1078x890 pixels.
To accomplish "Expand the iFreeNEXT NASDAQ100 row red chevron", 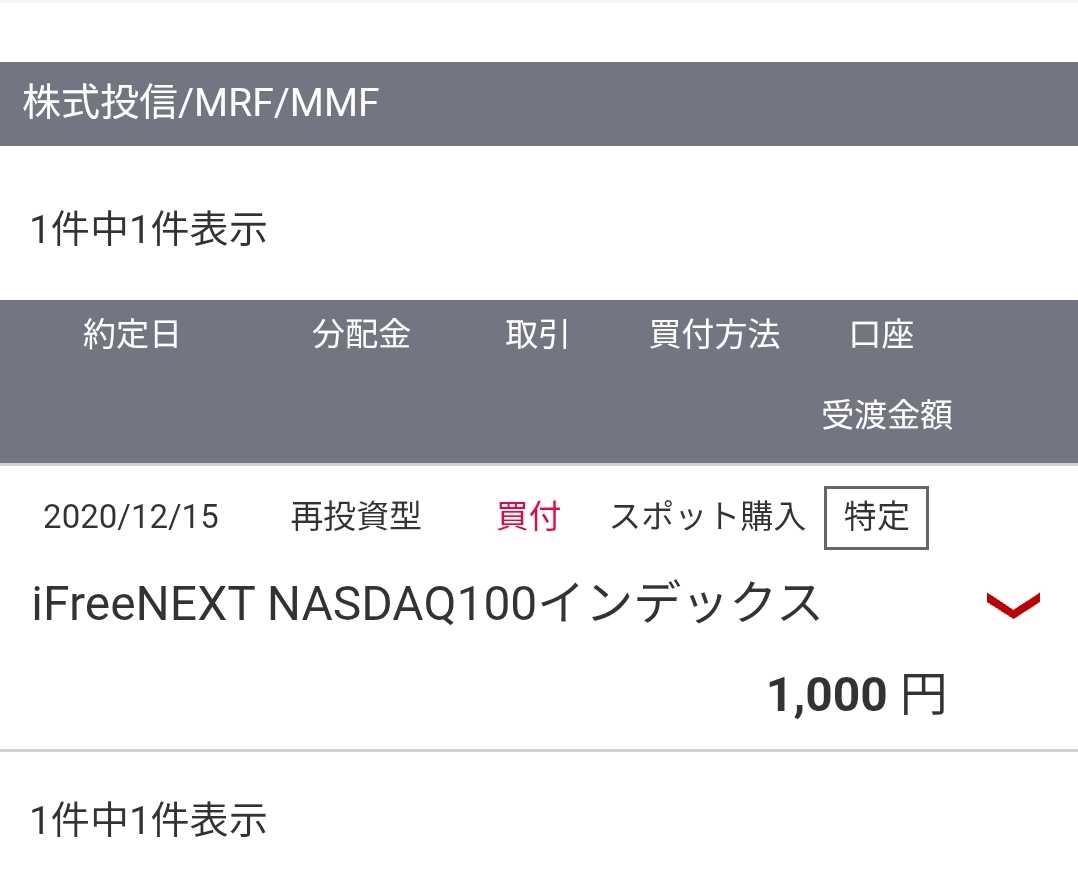I will (1013, 605).
